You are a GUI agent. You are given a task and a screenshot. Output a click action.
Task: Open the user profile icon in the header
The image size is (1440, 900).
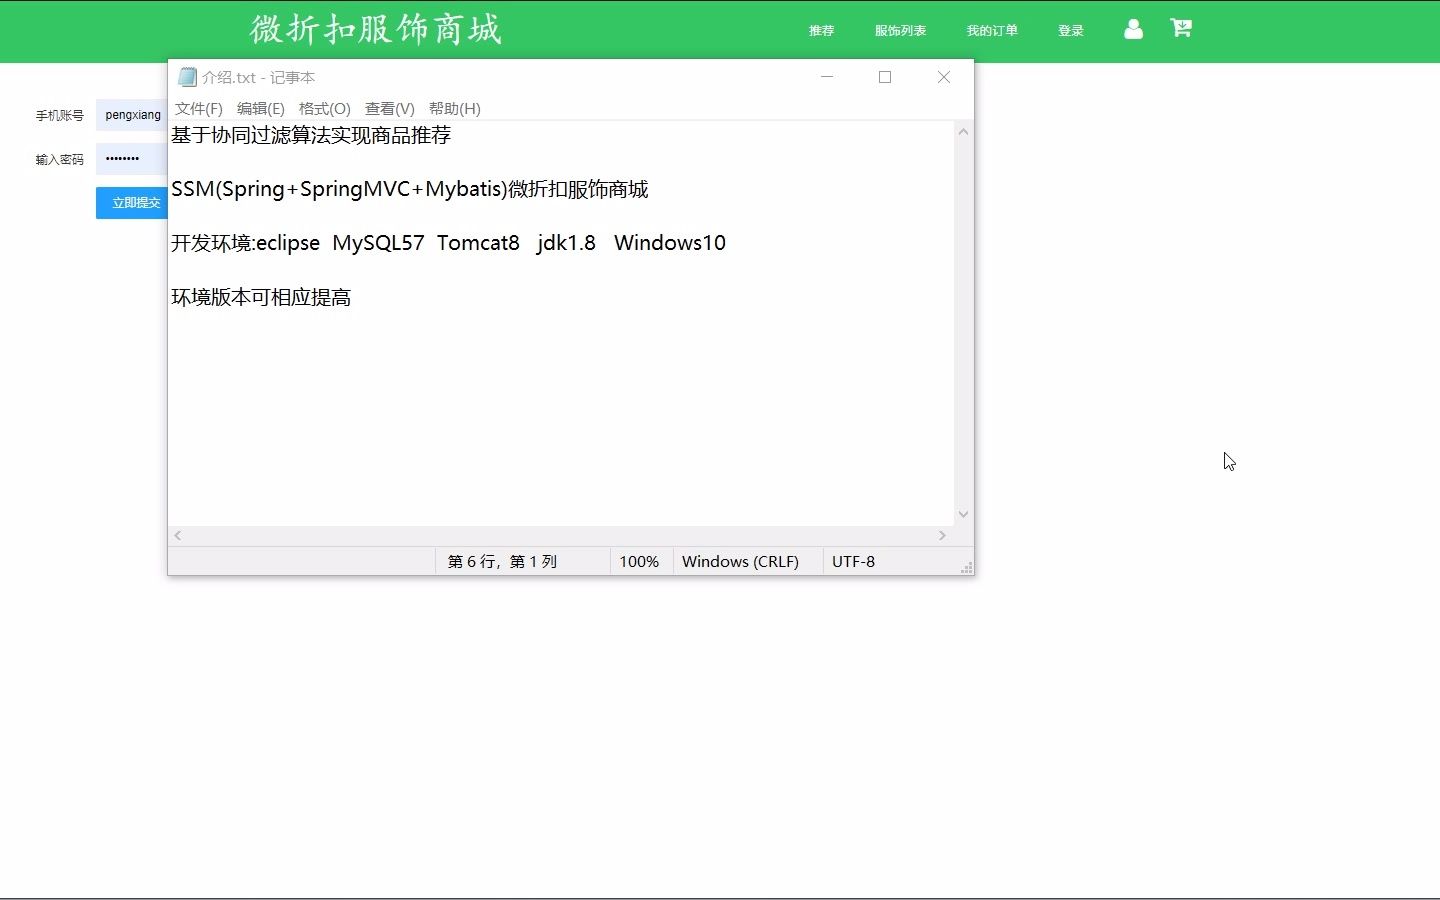(x=1133, y=29)
